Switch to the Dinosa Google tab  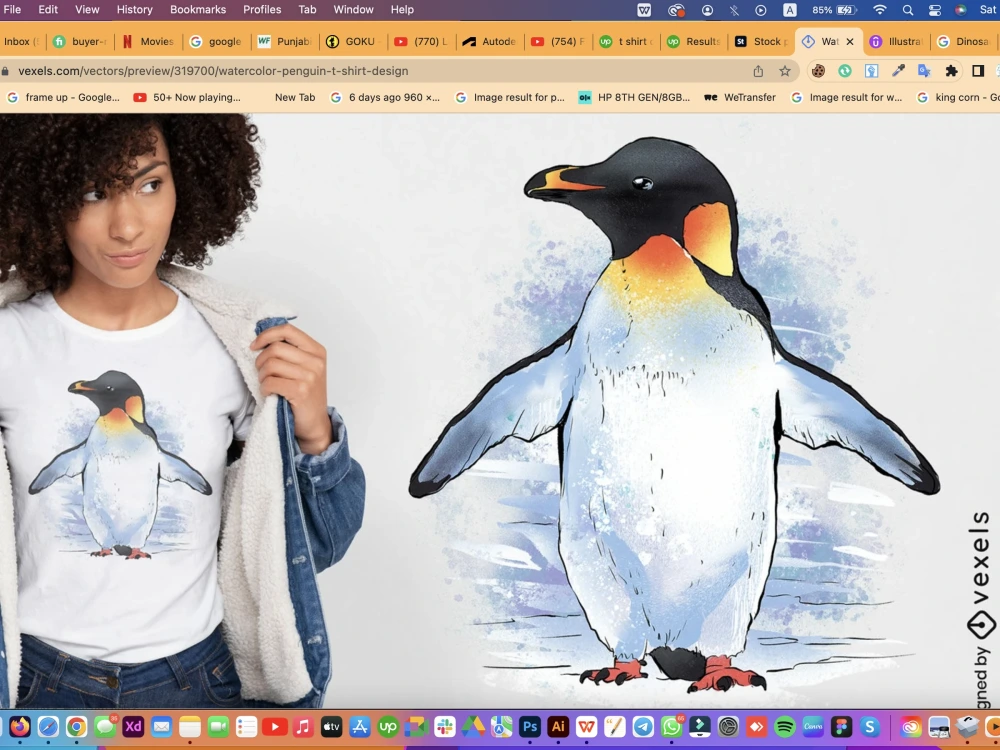pos(964,41)
